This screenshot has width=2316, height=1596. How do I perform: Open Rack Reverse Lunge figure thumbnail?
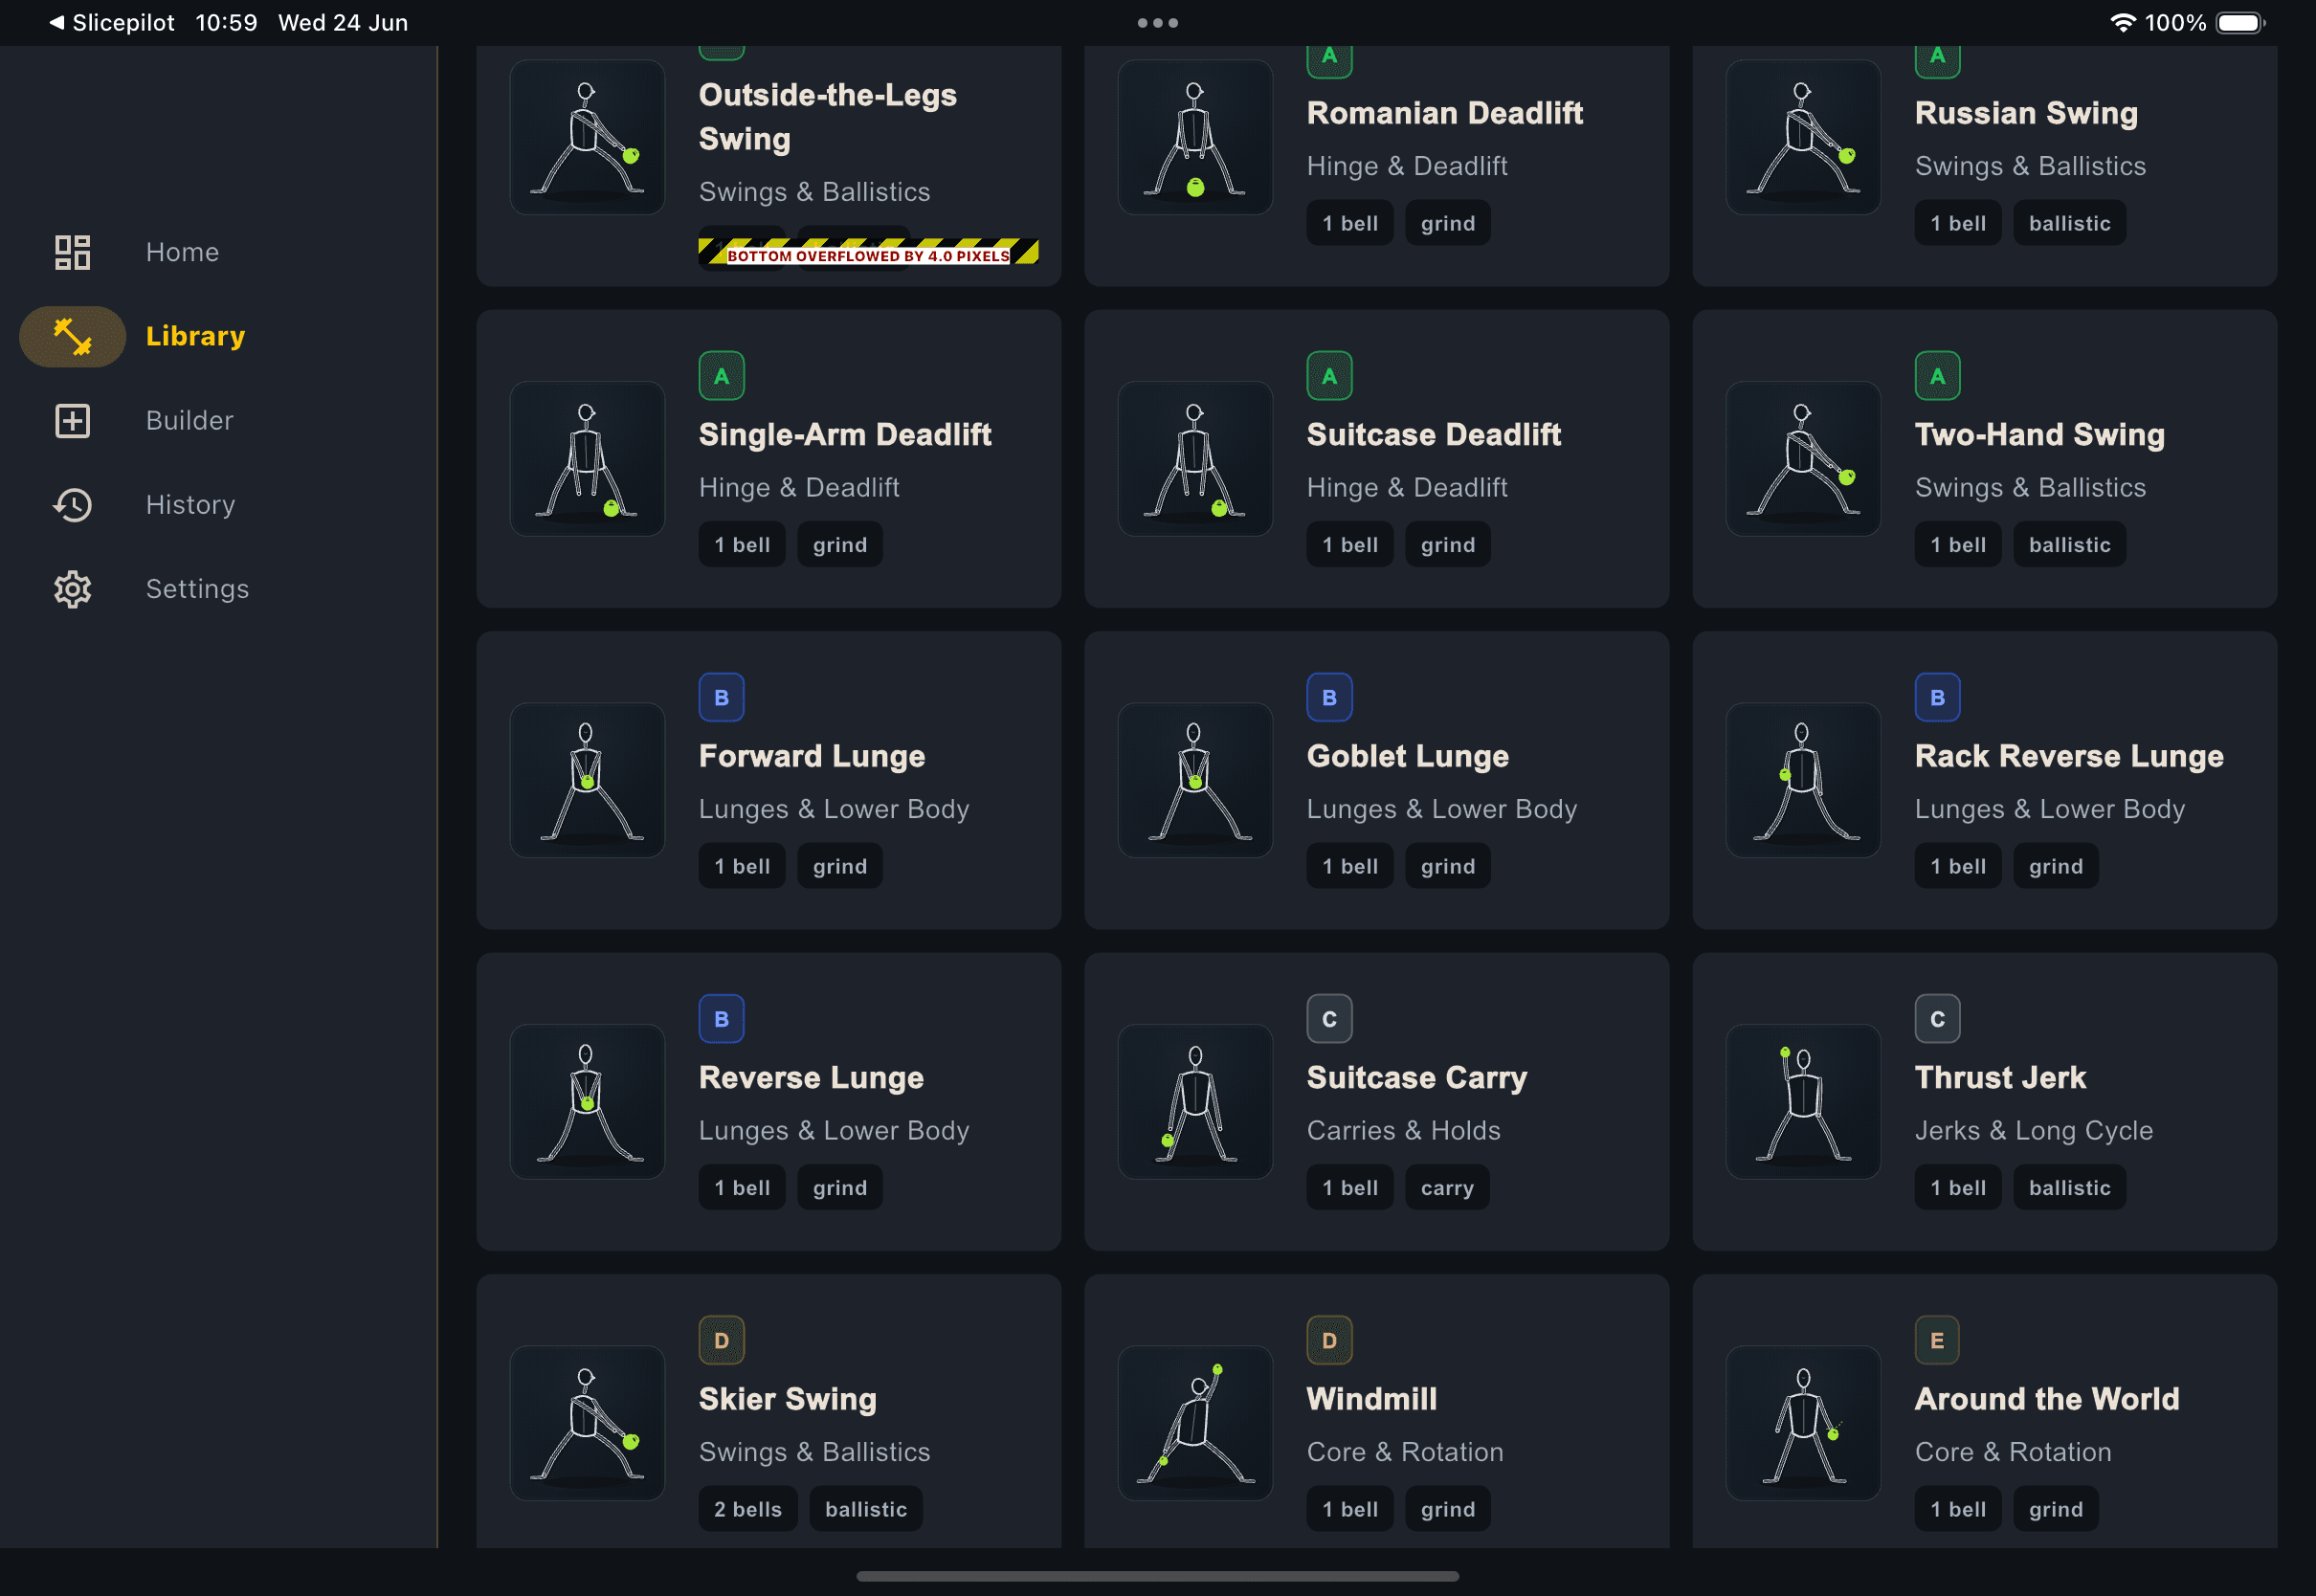tap(1803, 780)
